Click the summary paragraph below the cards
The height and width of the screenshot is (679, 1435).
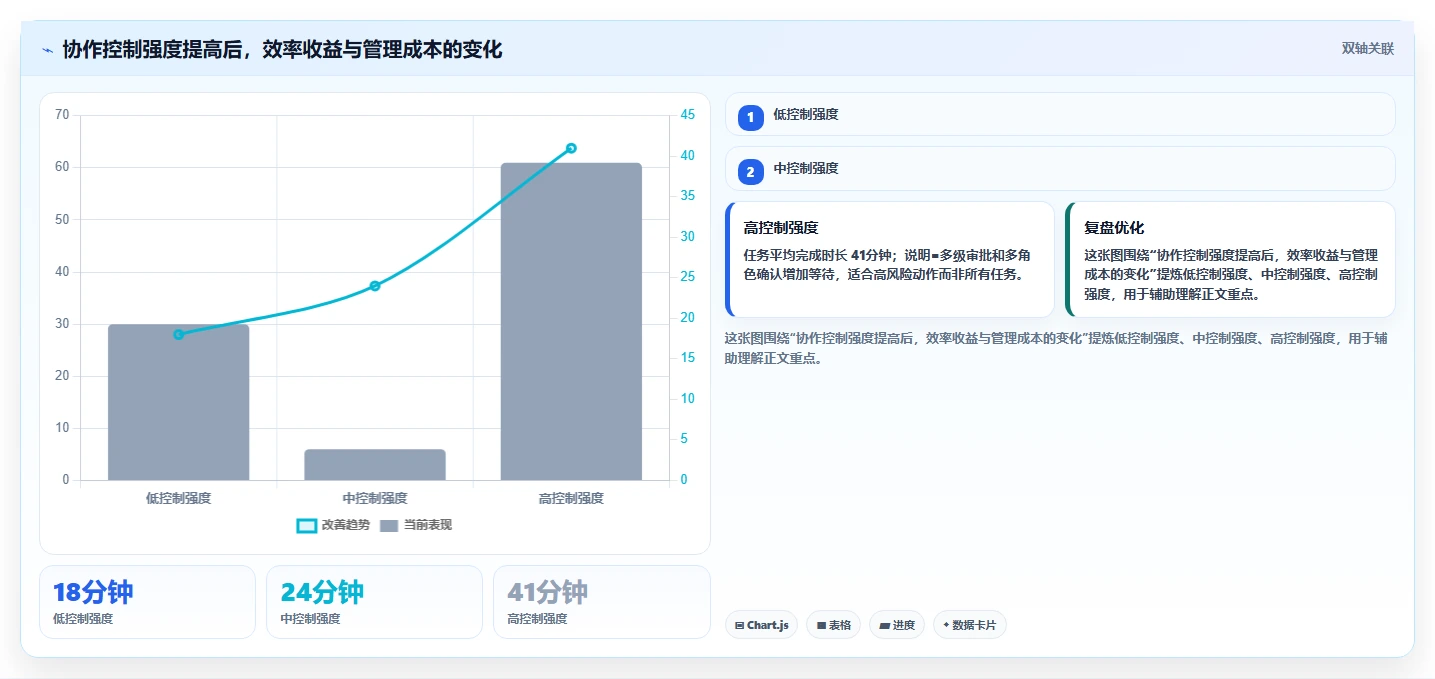(1056, 348)
